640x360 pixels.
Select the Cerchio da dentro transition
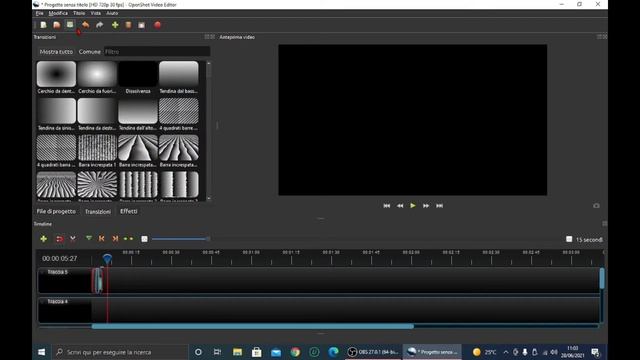pos(56,78)
